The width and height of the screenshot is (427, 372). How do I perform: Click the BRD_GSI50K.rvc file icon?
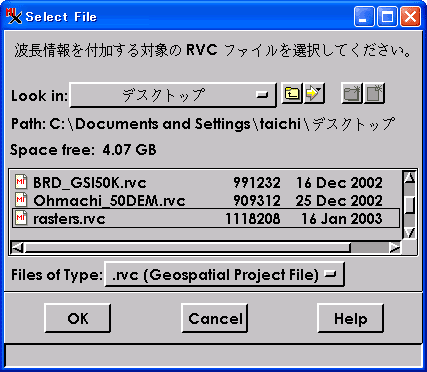pos(21,182)
